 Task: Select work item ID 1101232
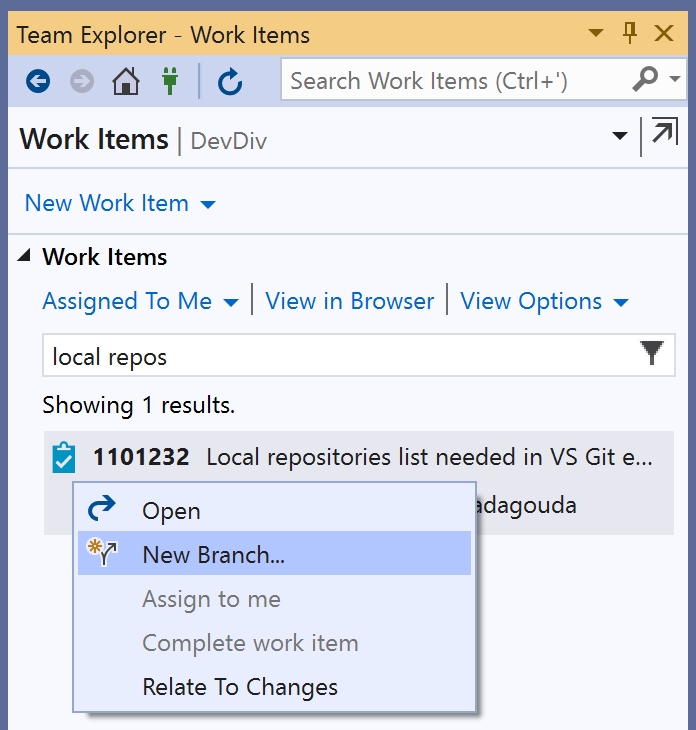pos(142,457)
